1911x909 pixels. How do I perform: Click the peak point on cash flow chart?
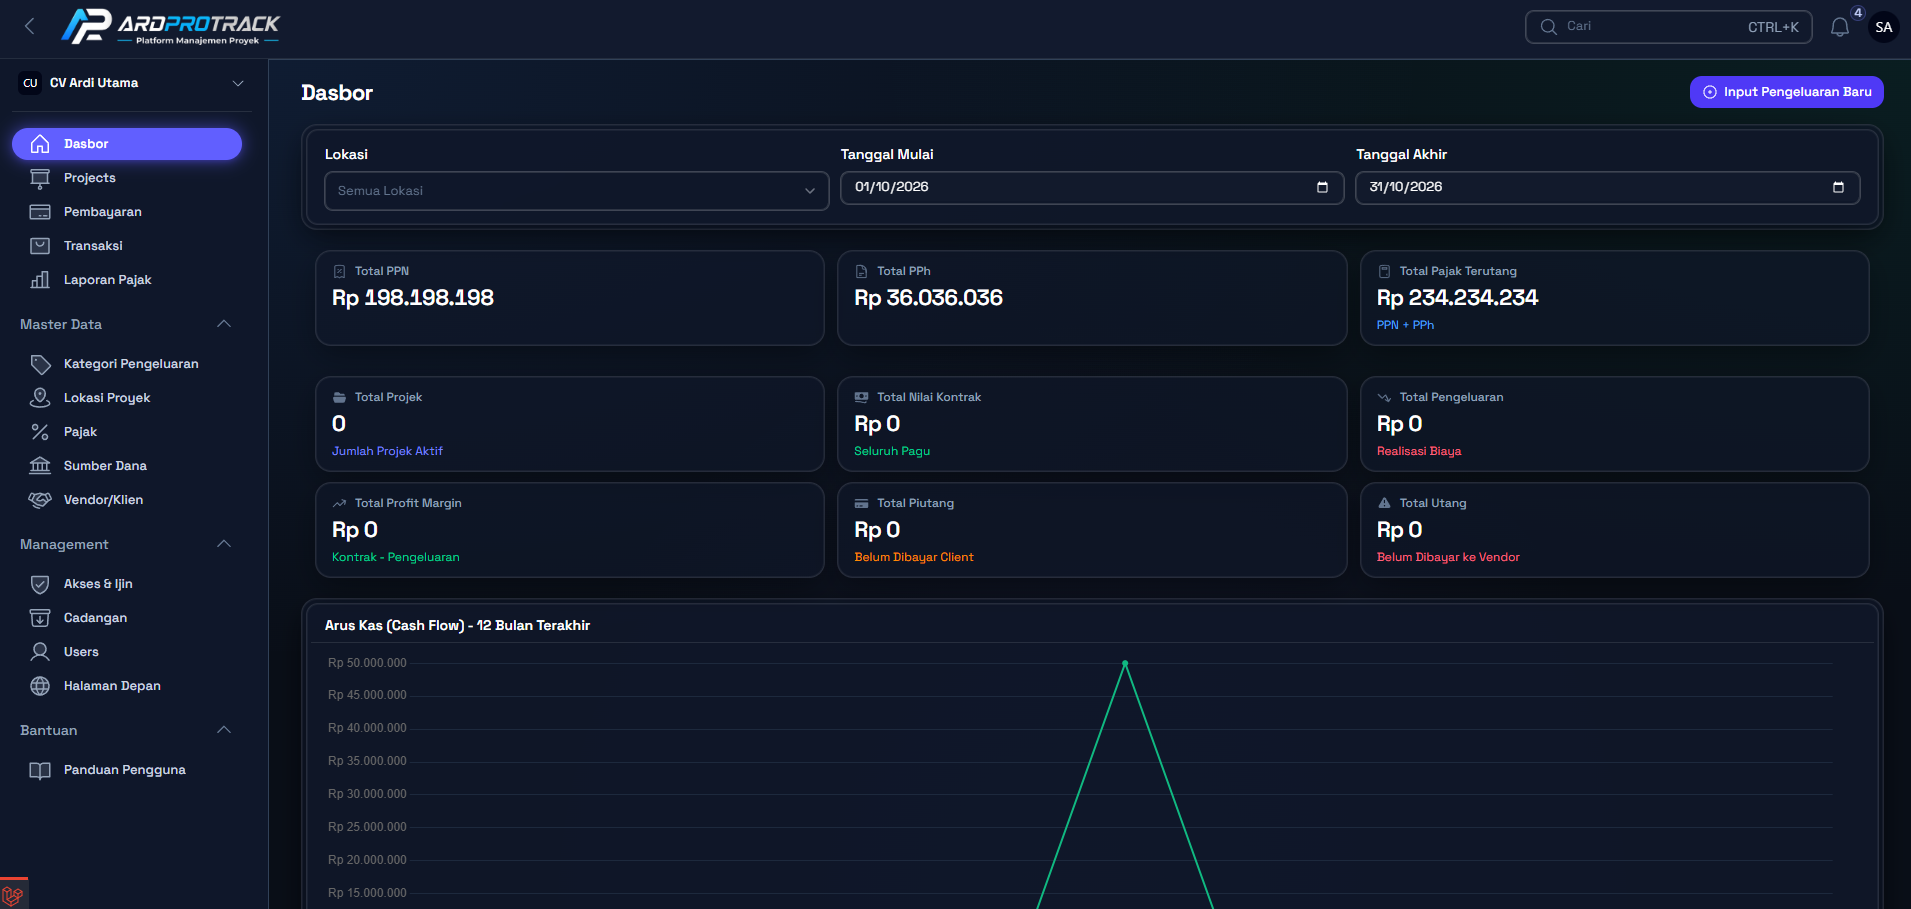1125,663
